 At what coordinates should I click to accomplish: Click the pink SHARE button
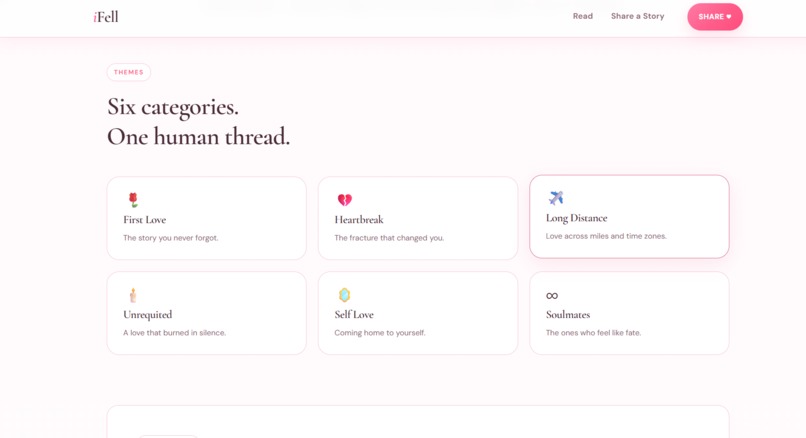pyautogui.click(x=715, y=17)
